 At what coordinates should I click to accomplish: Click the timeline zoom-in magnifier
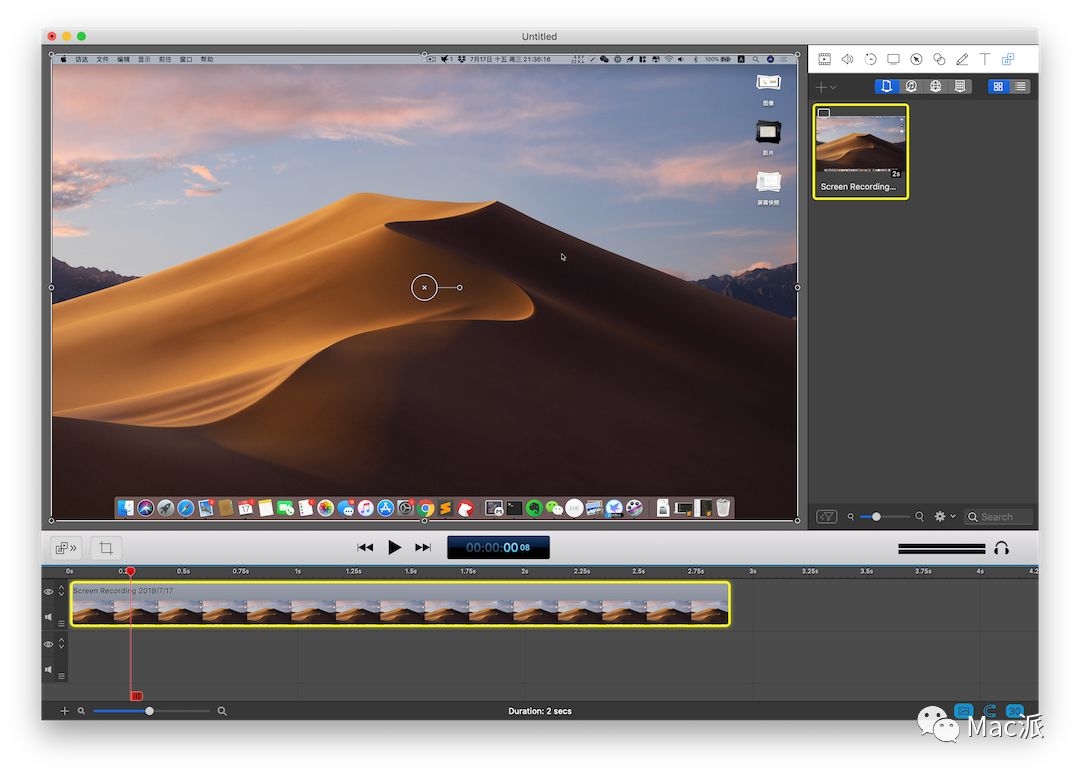coord(222,711)
